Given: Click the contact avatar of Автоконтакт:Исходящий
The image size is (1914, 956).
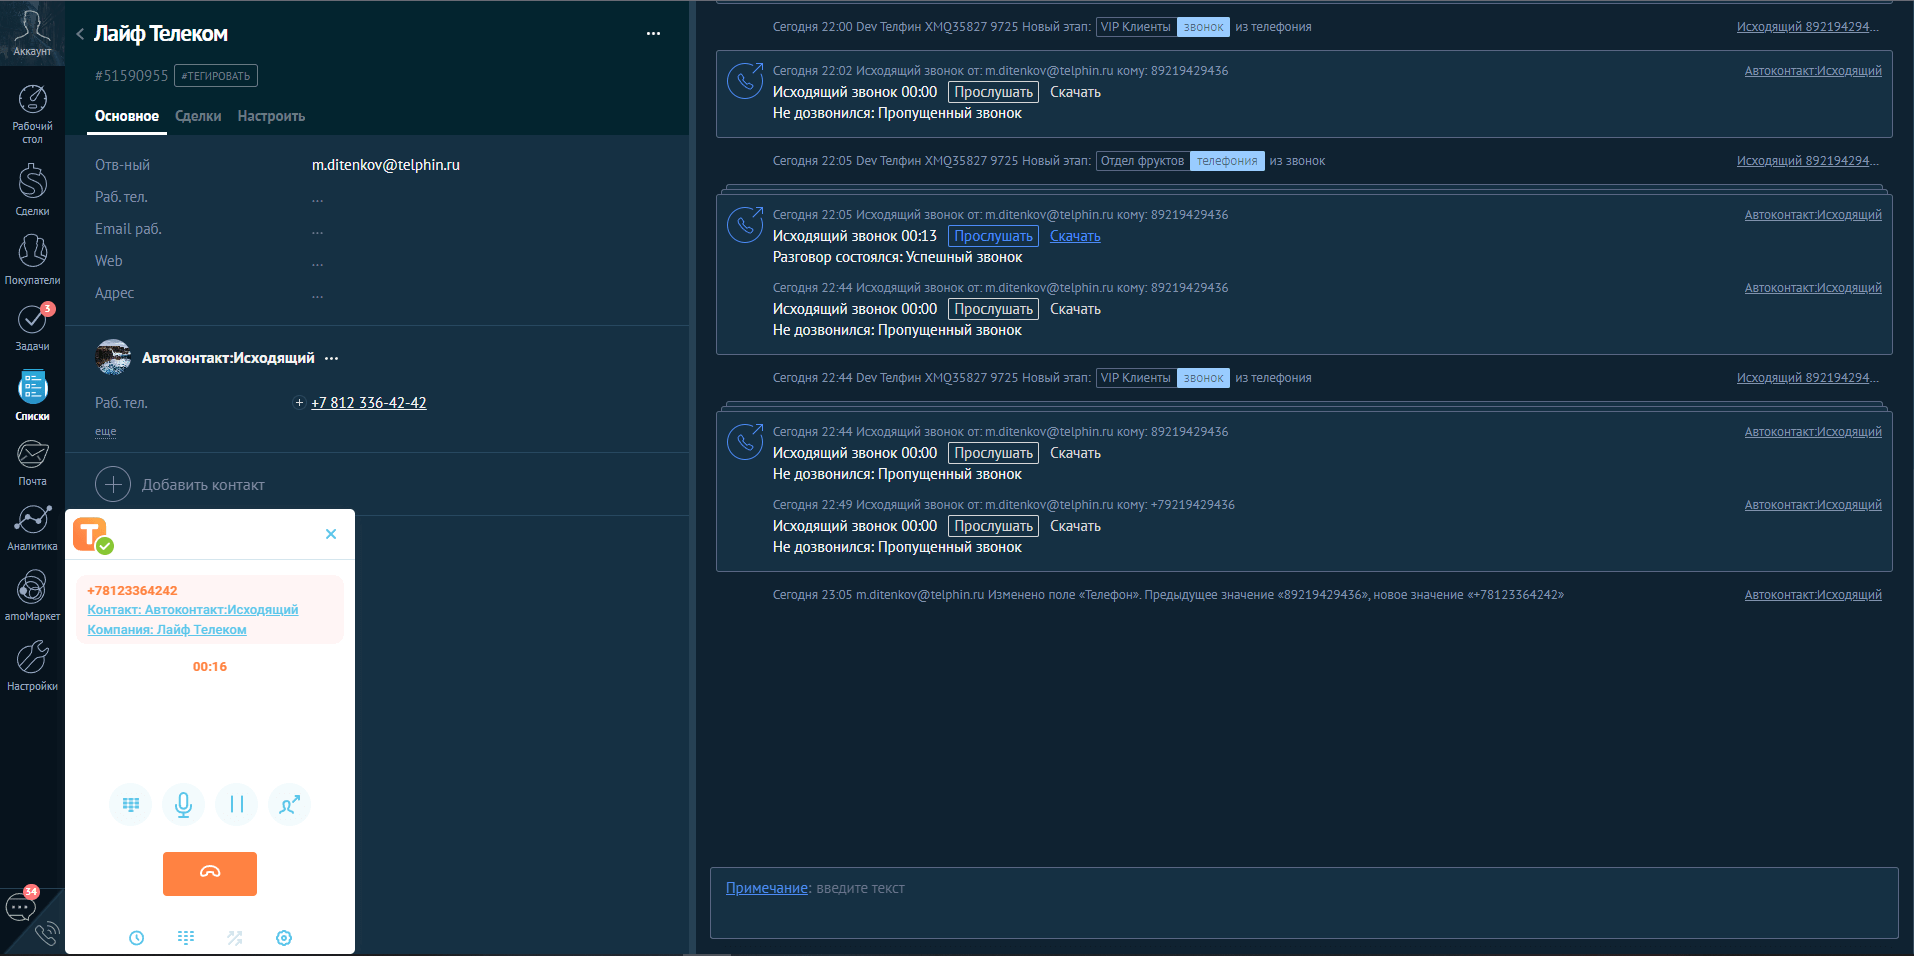Looking at the screenshot, I should (x=113, y=357).
